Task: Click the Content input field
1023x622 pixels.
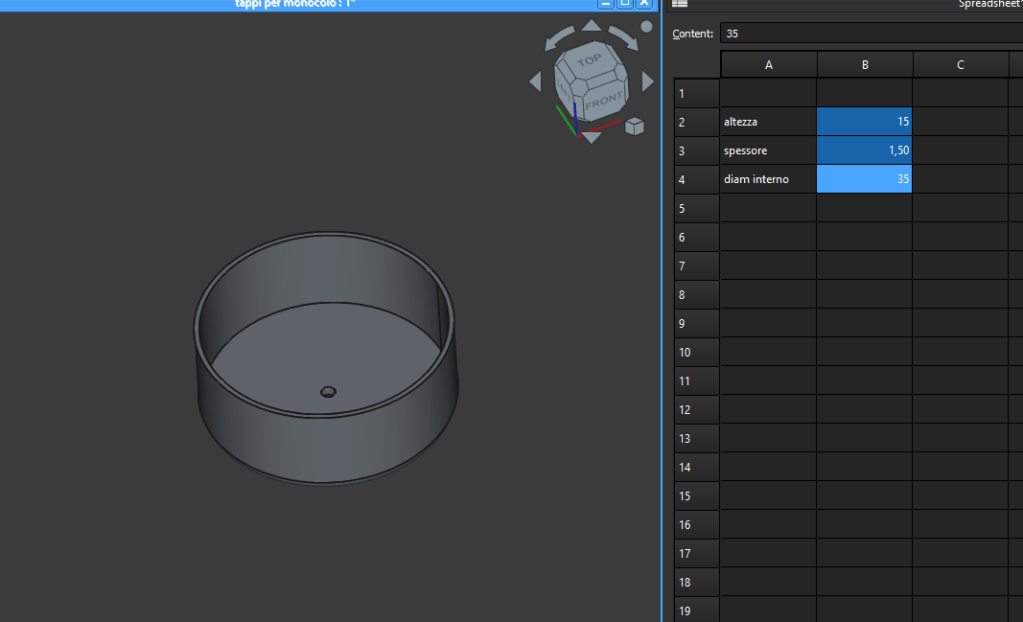Action: (870, 33)
